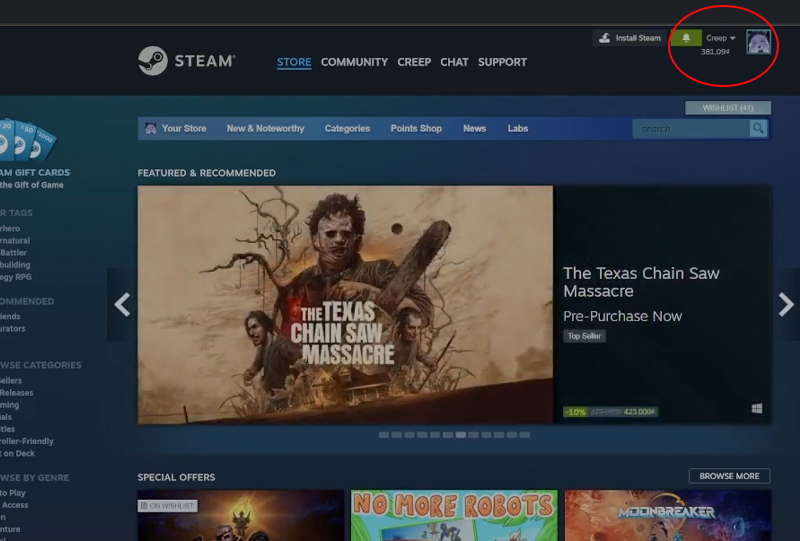The height and width of the screenshot is (541, 800).
Task: Click the Free to Play genre link
Action: [13, 493]
